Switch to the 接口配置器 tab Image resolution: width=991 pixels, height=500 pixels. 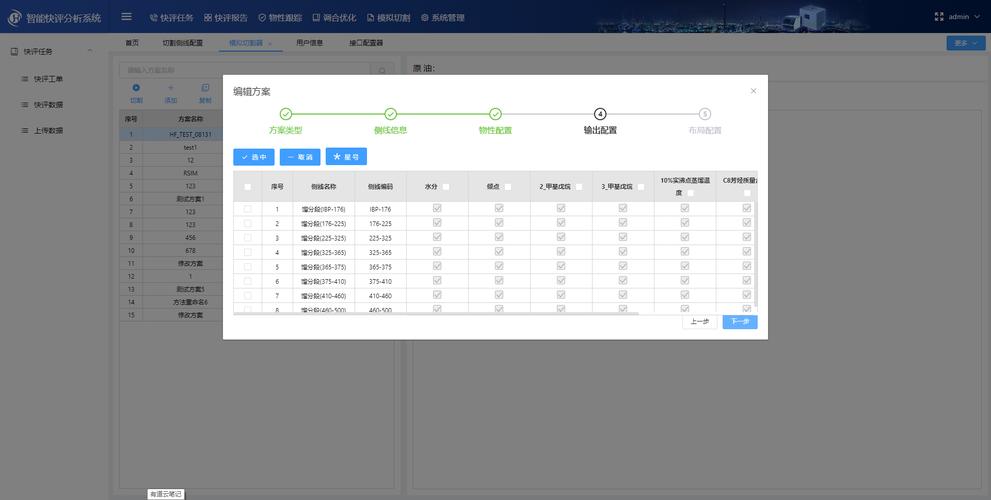366,43
